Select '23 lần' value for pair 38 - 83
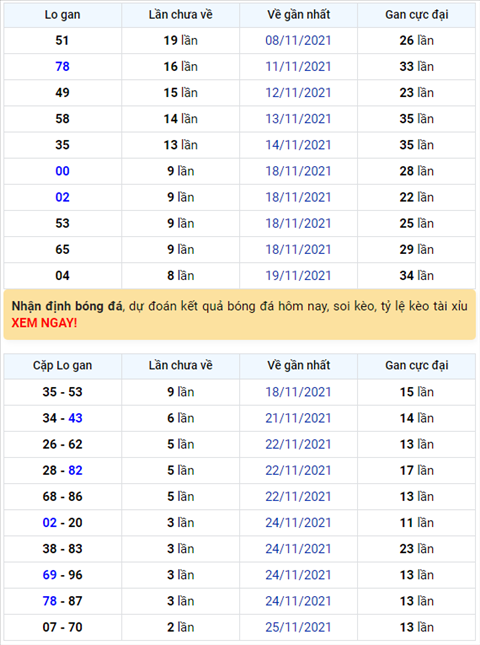The height and width of the screenshot is (645, 480). pyautogui.click(x=417, y=549)
